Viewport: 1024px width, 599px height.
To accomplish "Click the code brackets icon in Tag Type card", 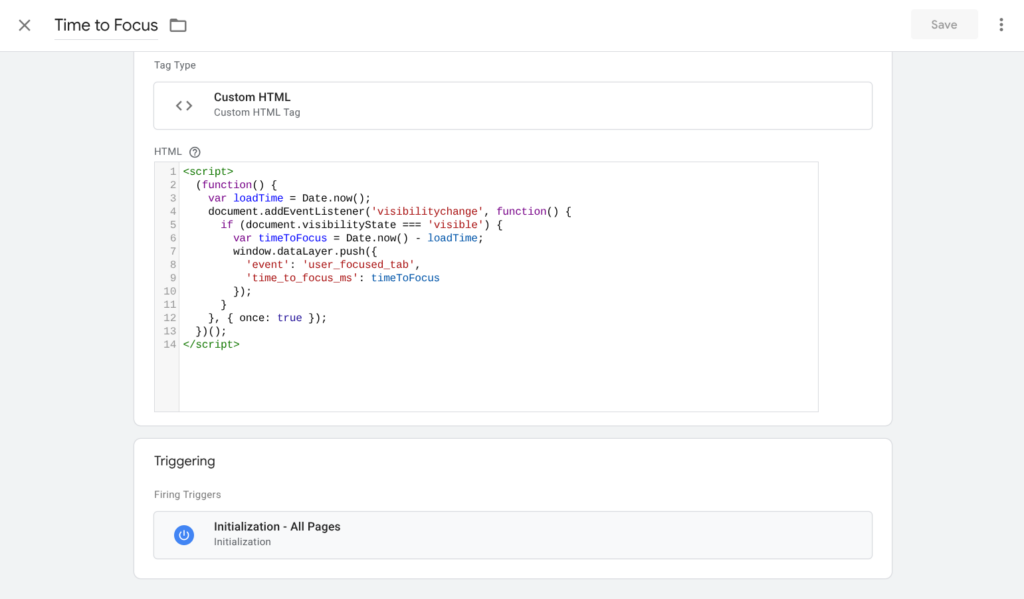I will 184,104.
